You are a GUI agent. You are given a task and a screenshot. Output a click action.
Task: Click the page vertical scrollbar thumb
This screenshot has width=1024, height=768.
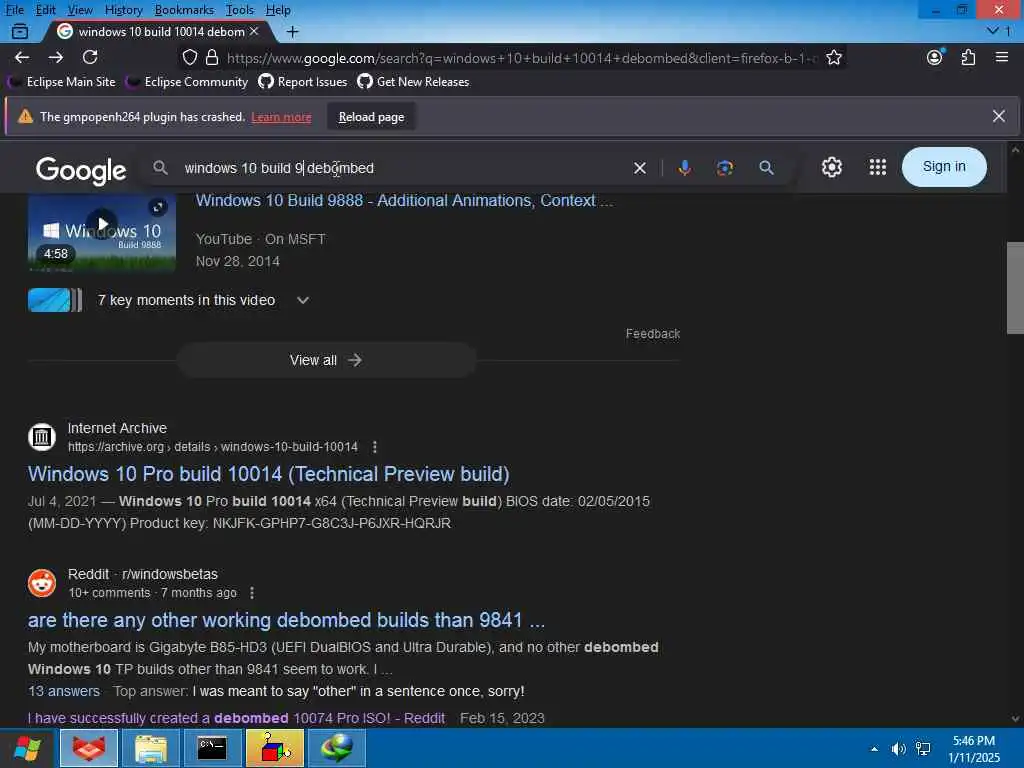coord(1015,287)
